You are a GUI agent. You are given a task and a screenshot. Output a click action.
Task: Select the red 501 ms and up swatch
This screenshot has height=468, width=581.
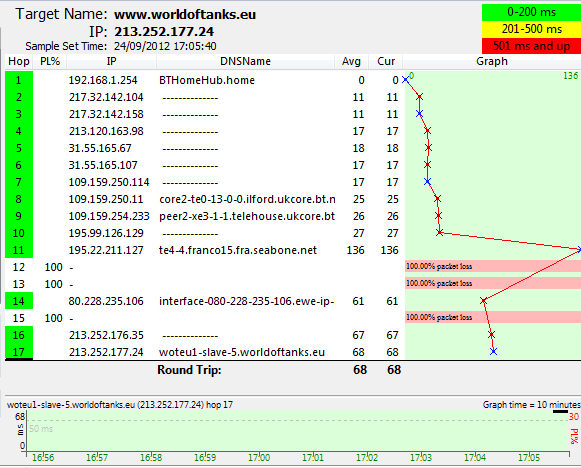(x=531, y=46)
